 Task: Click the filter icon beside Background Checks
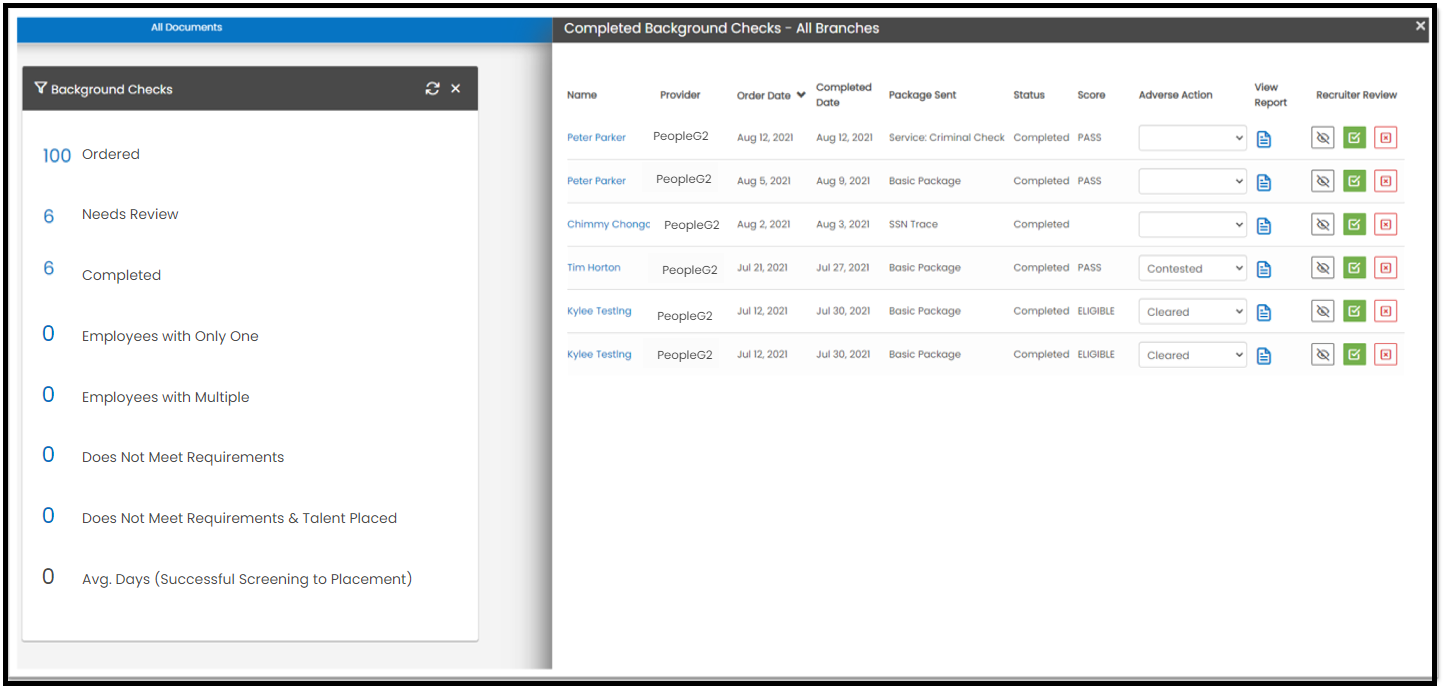40,89
